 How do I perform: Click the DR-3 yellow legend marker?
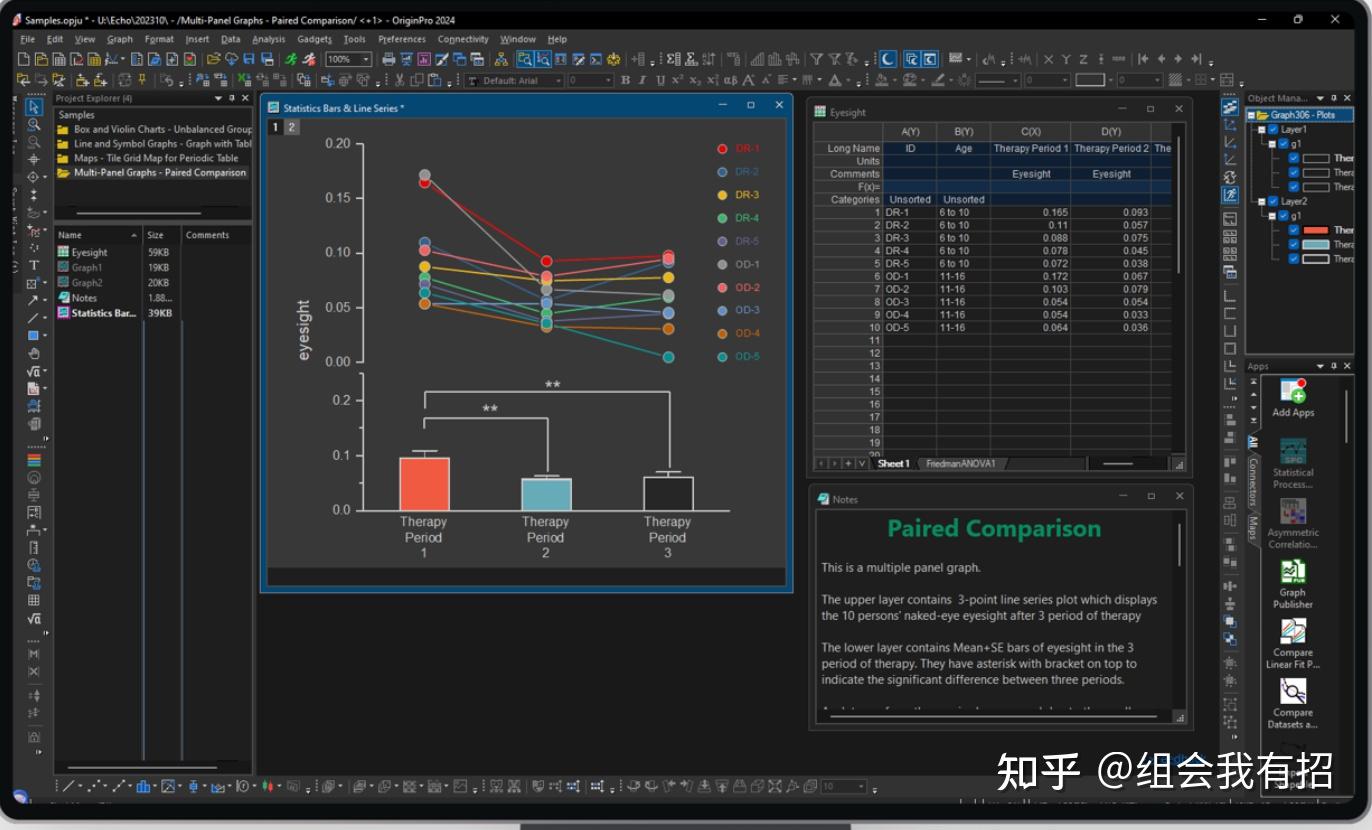point(722,195)
